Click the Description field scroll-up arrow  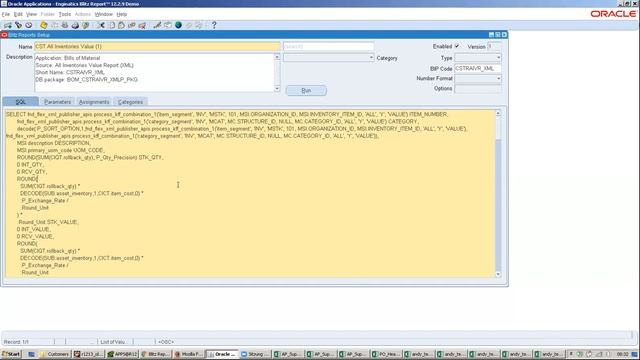pos(277,57)
